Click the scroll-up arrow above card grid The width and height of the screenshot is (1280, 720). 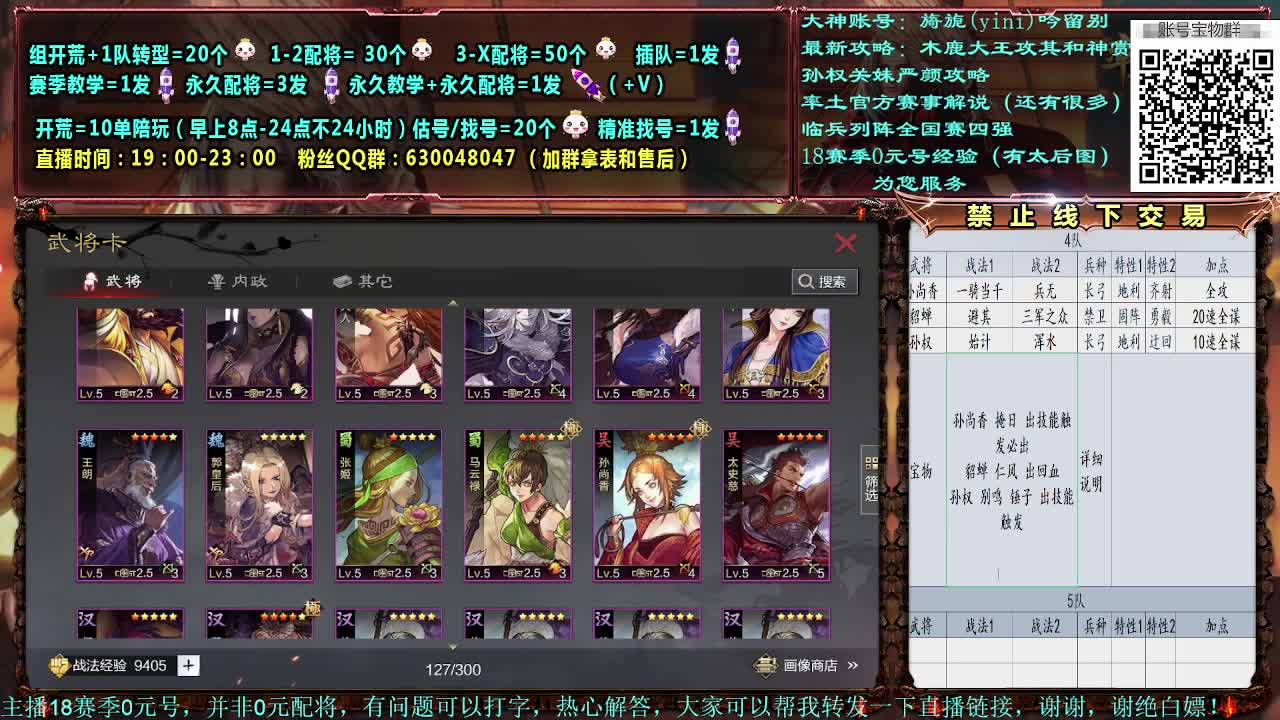pyautogui.click(x=453, y=302)
